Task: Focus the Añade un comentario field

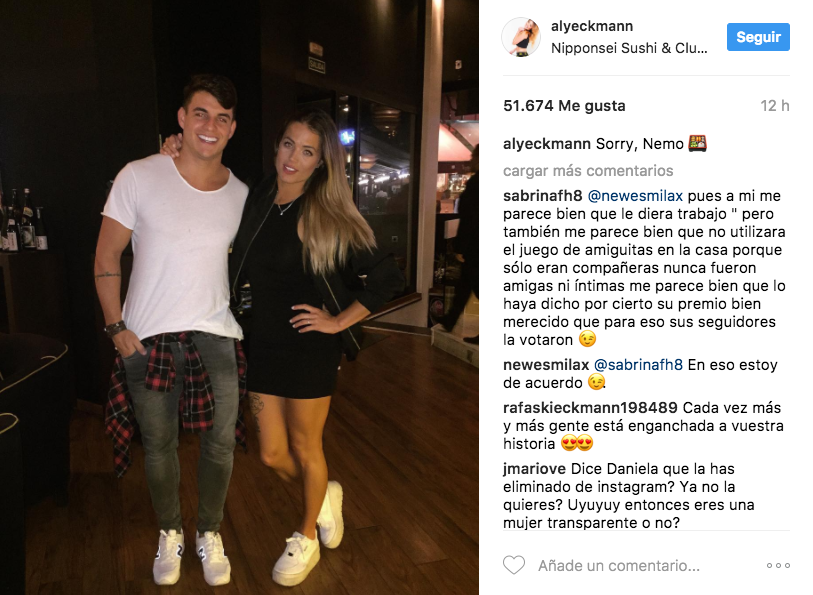Action: 619,565
